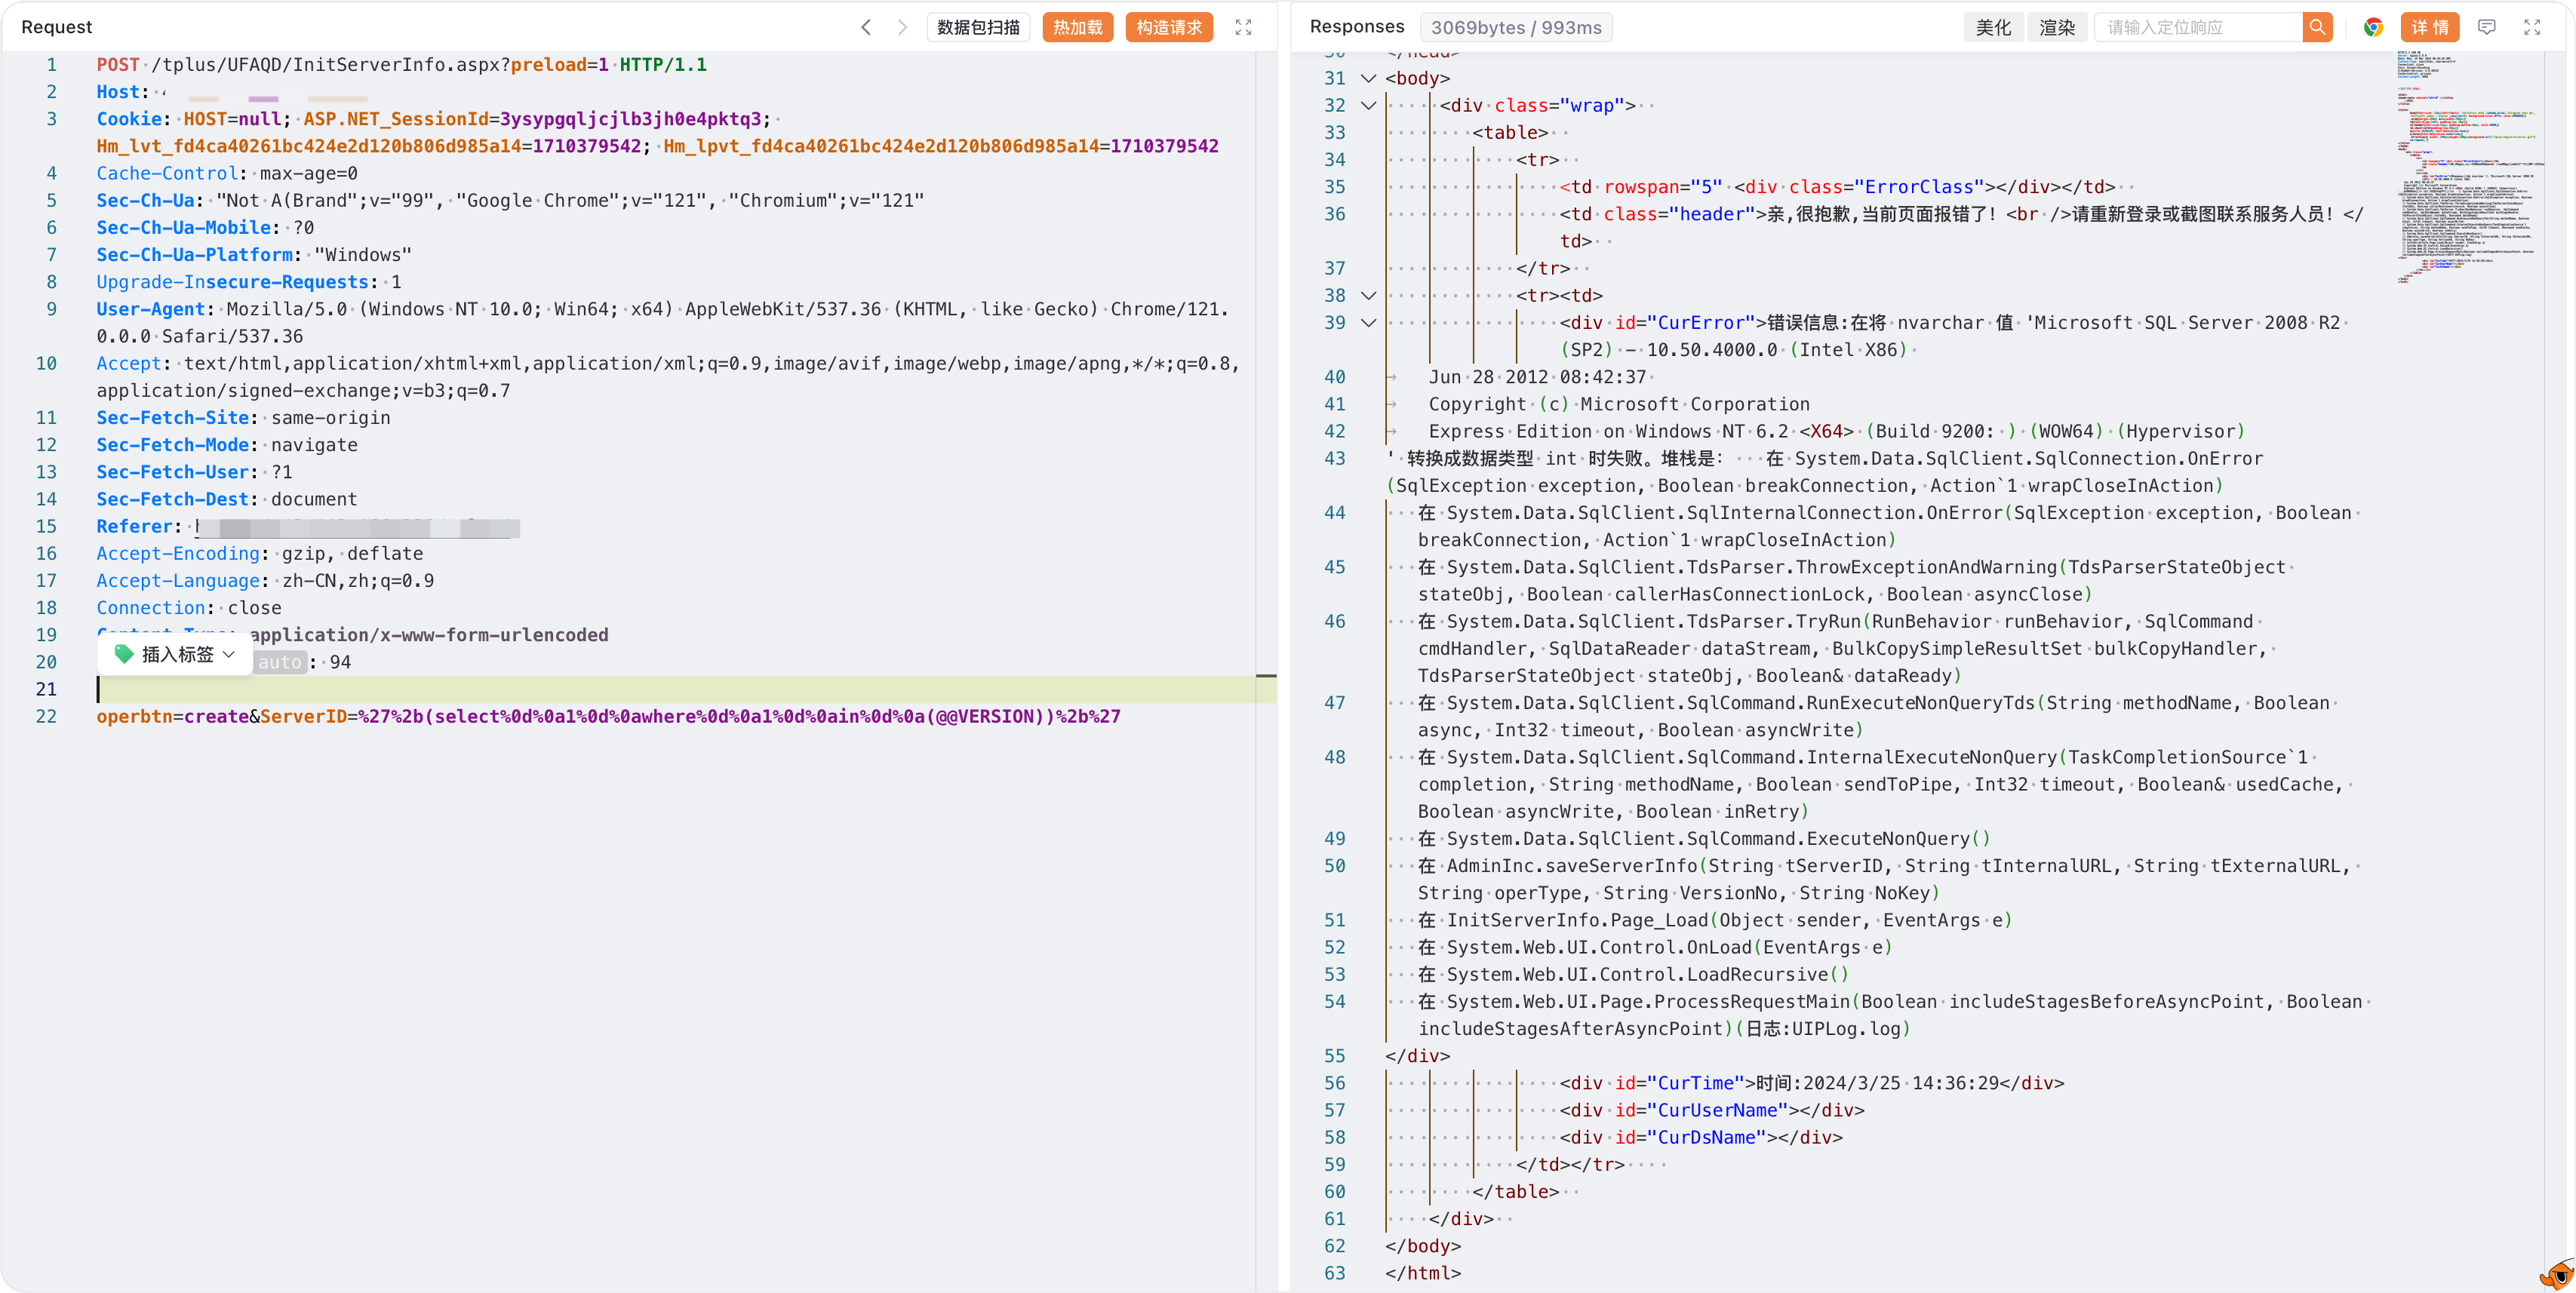
Task: Click the CurTime div on response line 56
Action: point(1812,1083)
